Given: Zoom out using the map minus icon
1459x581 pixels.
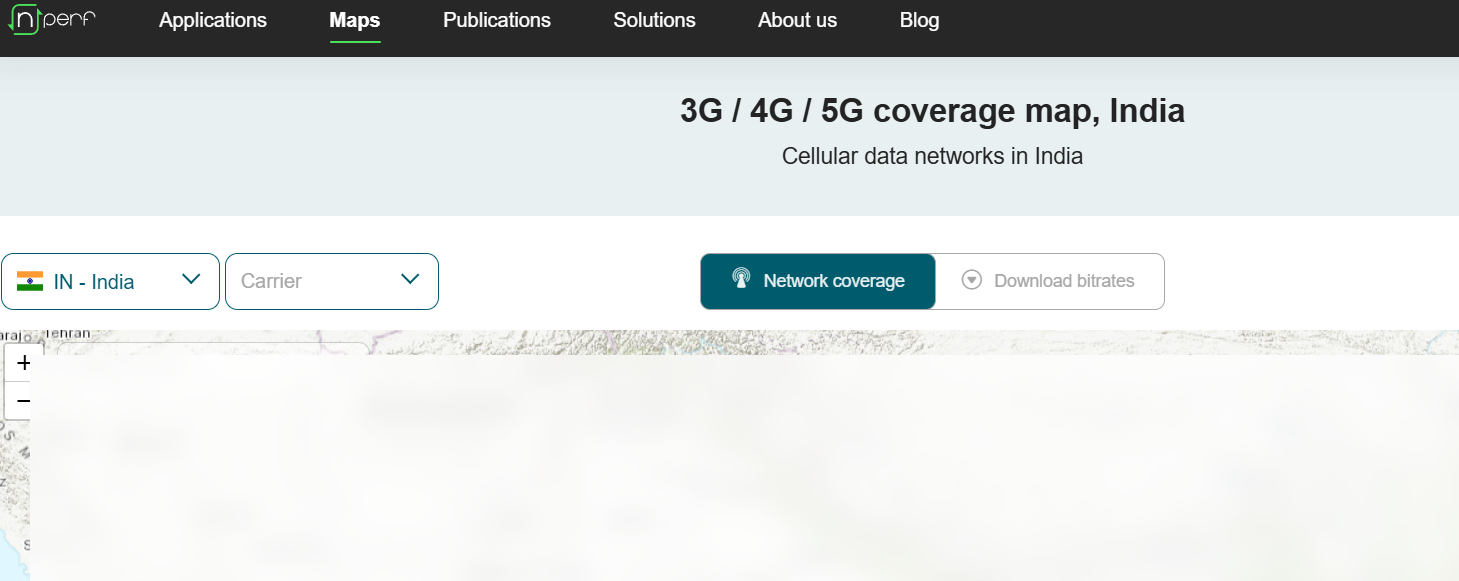Looking at the screenshot, I should tap(23, 400).
